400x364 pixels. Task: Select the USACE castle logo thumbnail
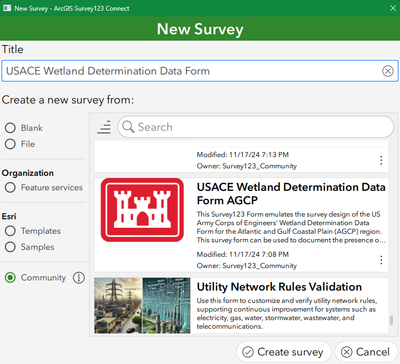click(142, 210)
